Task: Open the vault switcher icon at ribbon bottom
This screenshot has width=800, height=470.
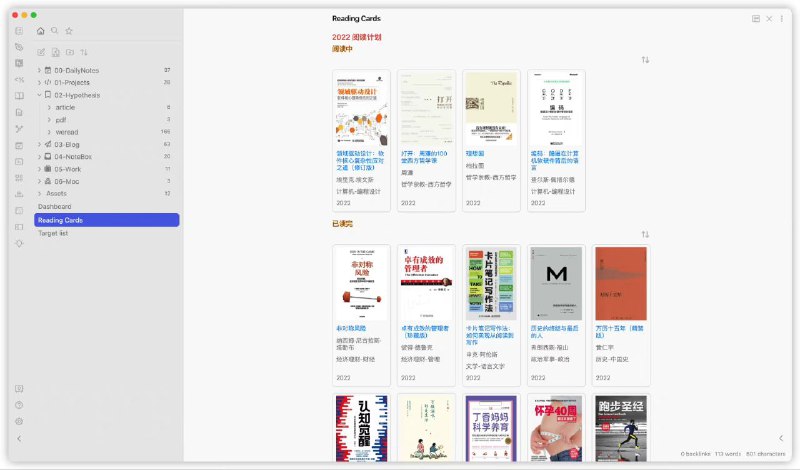Action: tap(19, 389)
